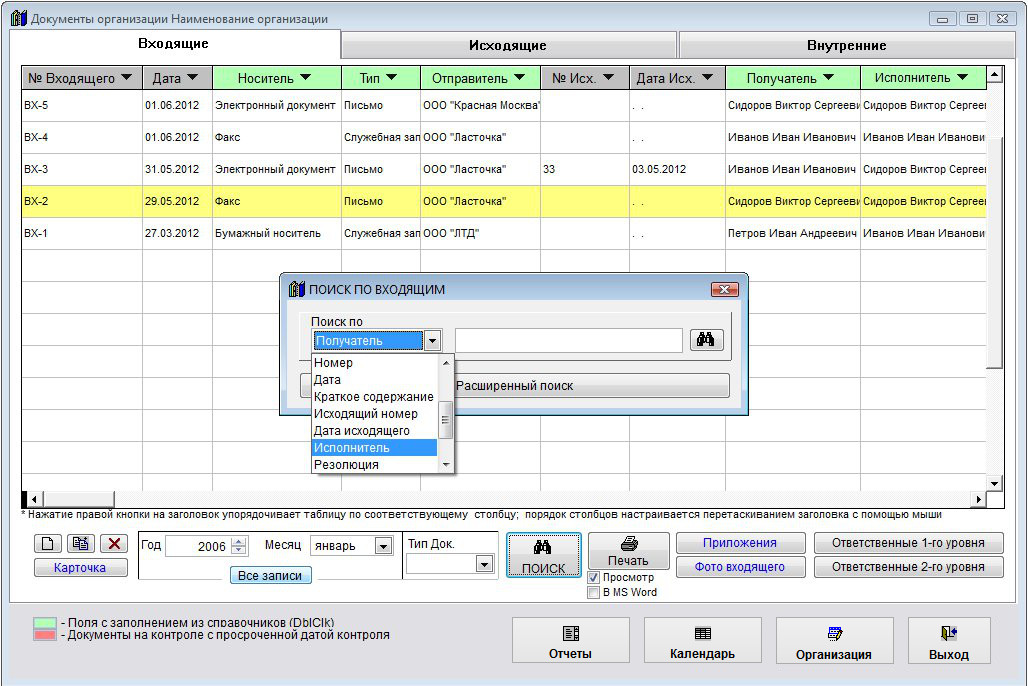
Task: Click the Все записи button
Action: tap(270, 575)
